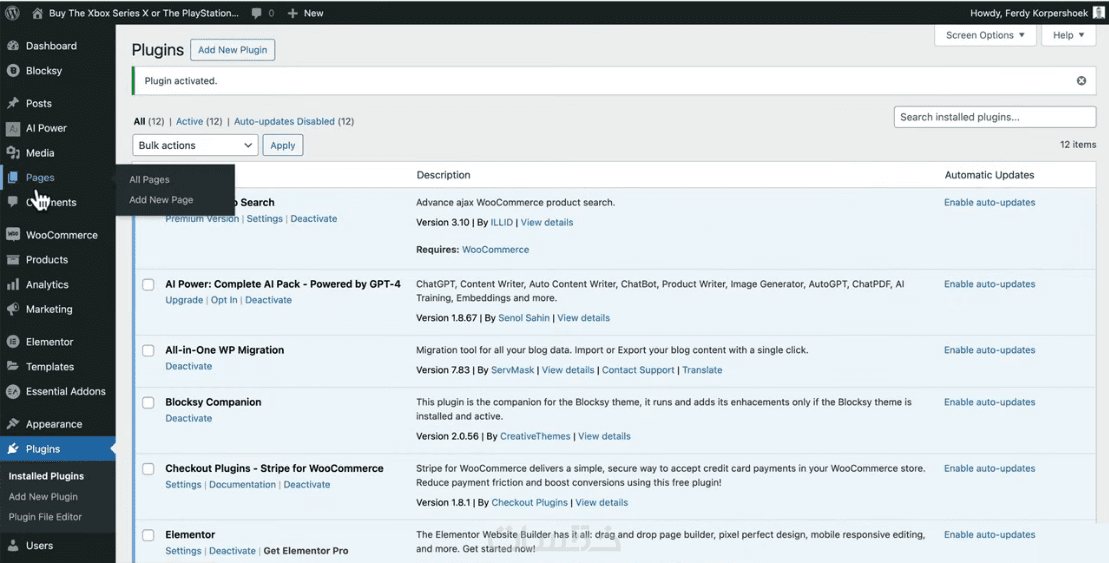Click the Posts pin icon

point(13,103)
